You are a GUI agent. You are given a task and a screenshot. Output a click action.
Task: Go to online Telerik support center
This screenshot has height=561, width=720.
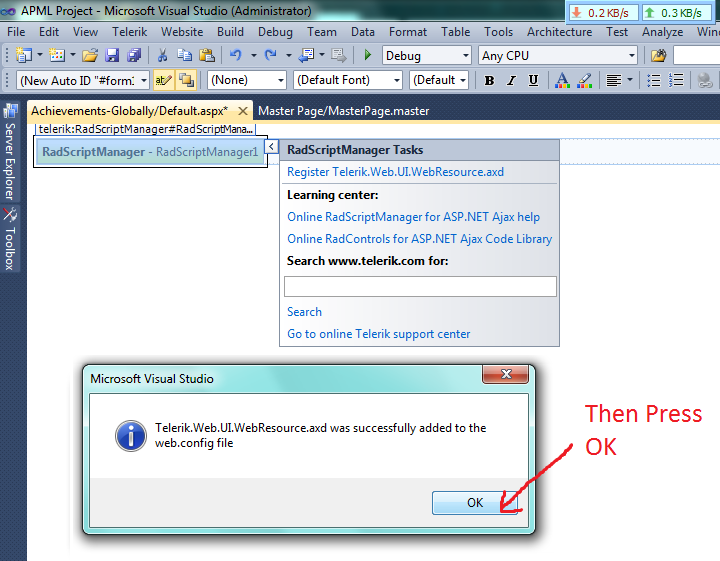click(378, 334)
